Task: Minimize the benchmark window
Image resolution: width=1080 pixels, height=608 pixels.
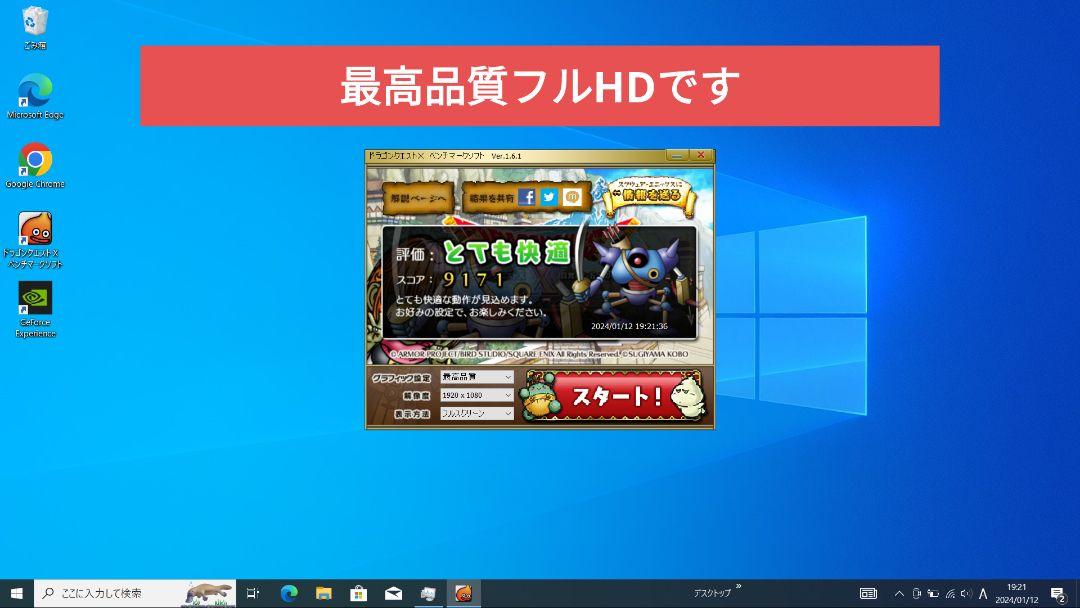Action: [676, 156]
